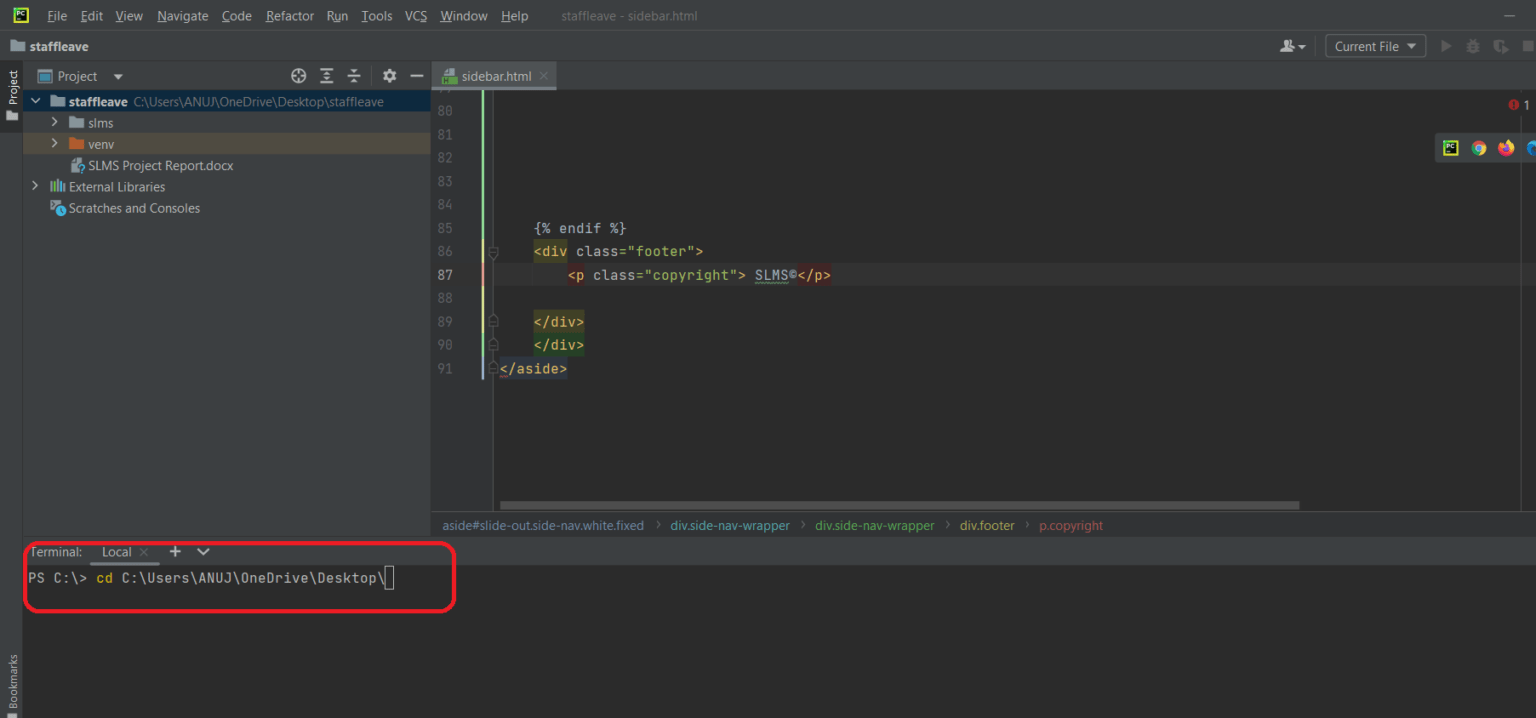Open Project panel settings gear
The width and height of the screenshot is (1536, 718).
pyautogui.click(x=389, y=76)
